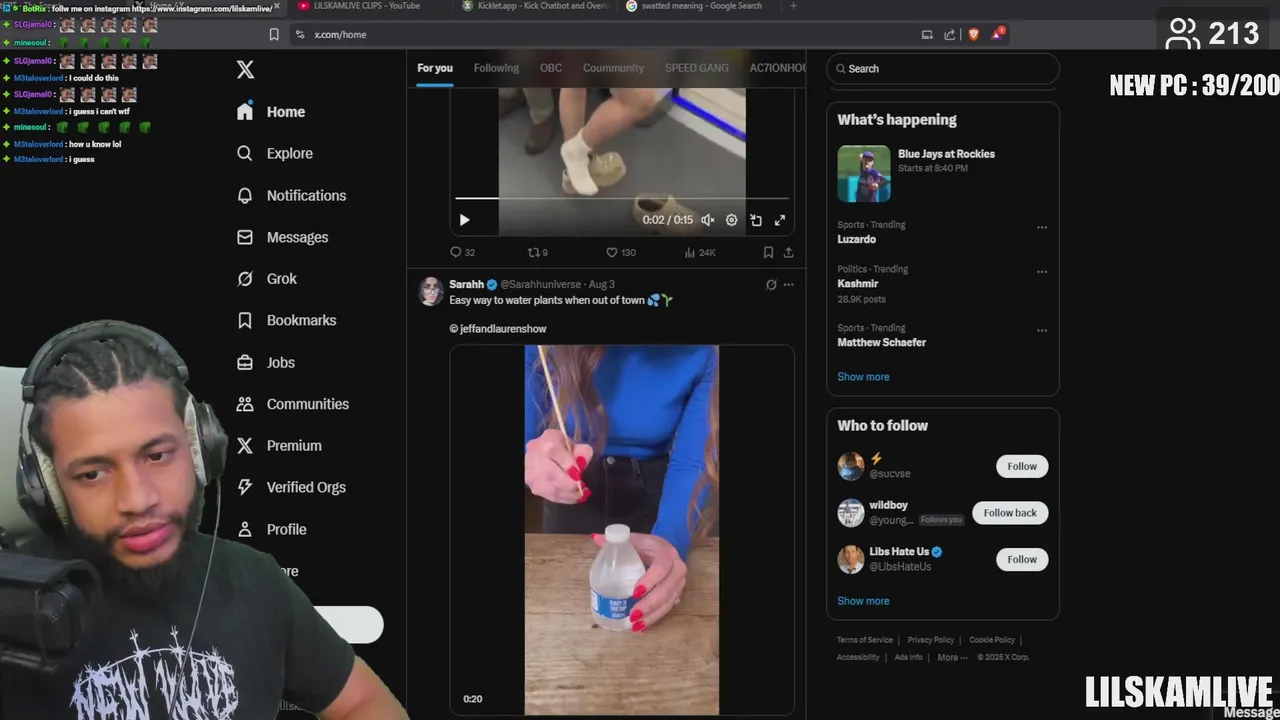This screenshot has width=1280, height=720.
Task: Click the Profile person icon
Action: [x=245, y=529]
